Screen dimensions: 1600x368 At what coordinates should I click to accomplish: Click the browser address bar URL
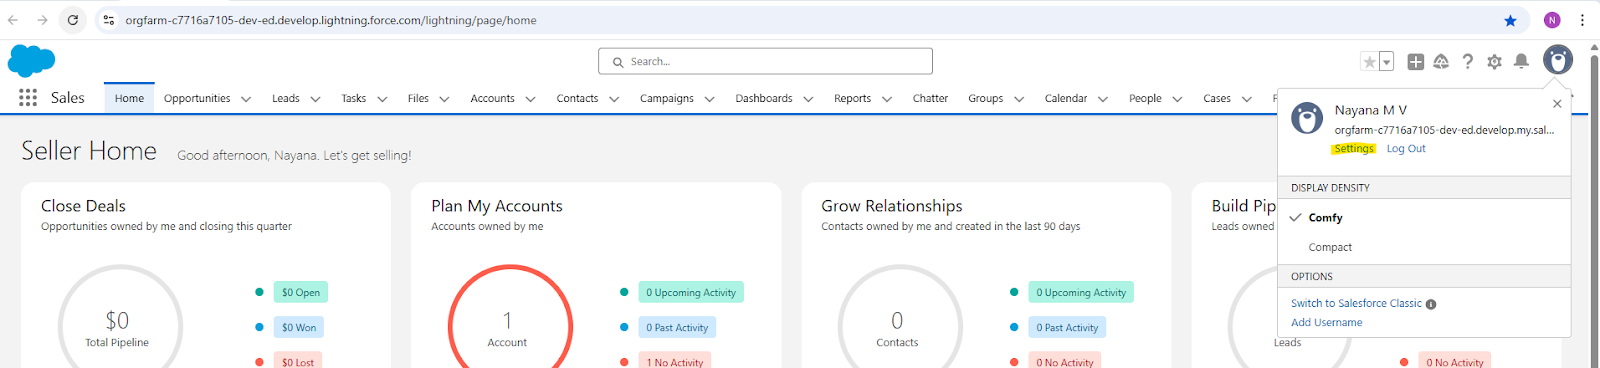pyautogui.click(x=330, y=20)
